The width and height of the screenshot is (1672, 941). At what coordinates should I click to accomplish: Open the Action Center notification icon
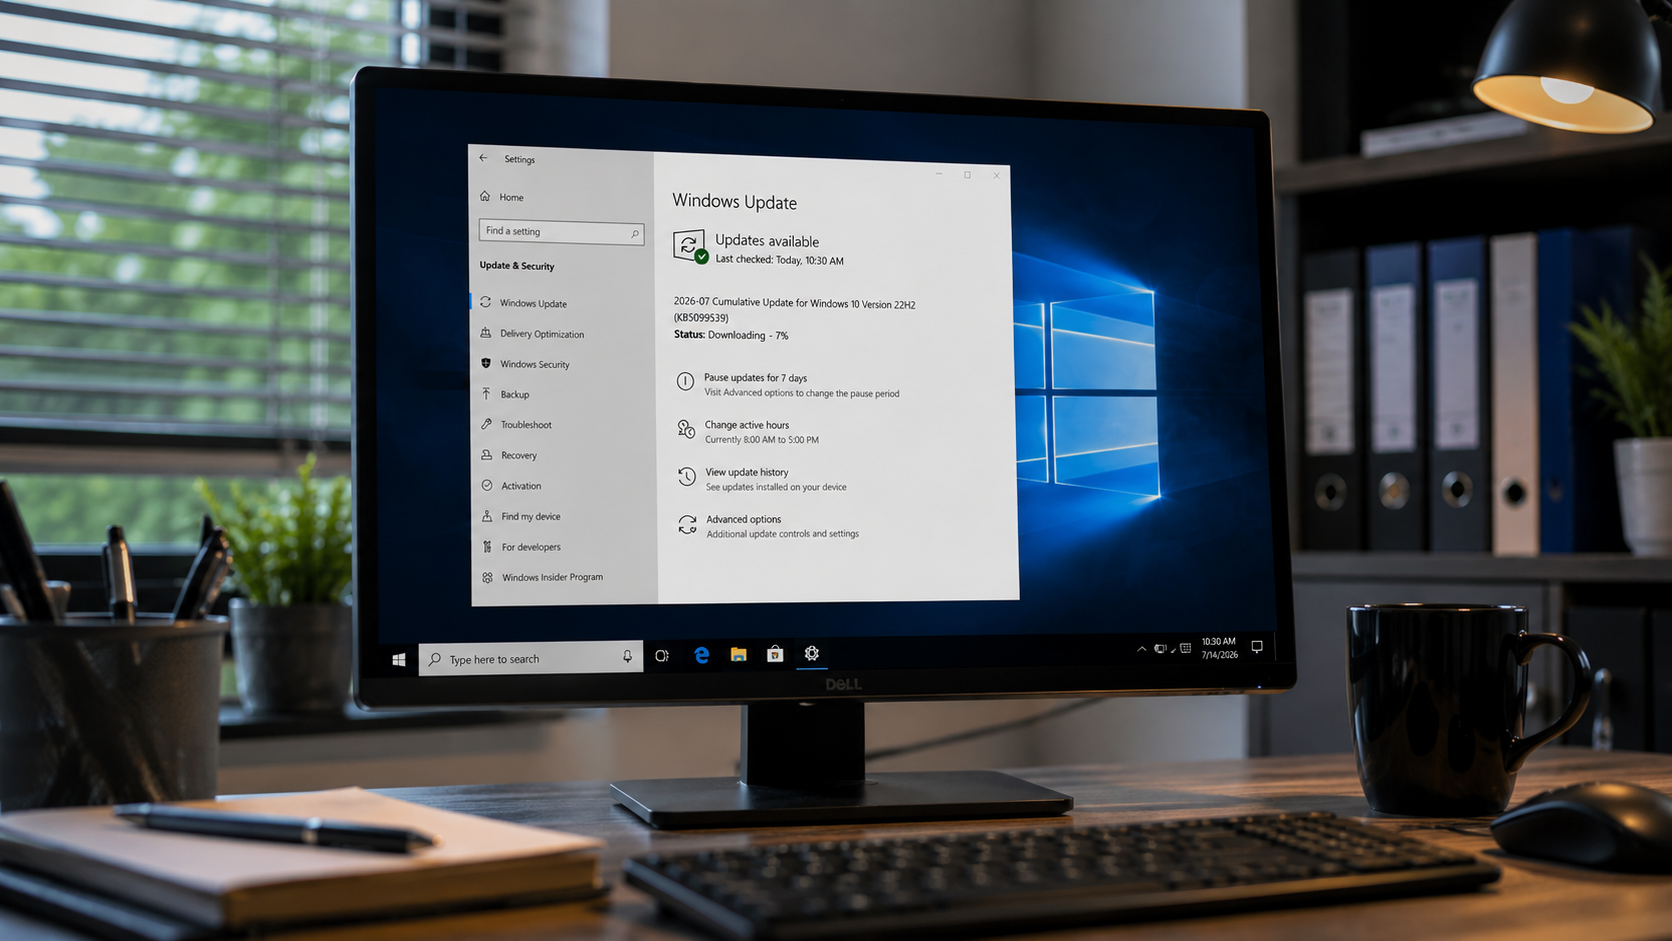click(x=1257, y=647)
